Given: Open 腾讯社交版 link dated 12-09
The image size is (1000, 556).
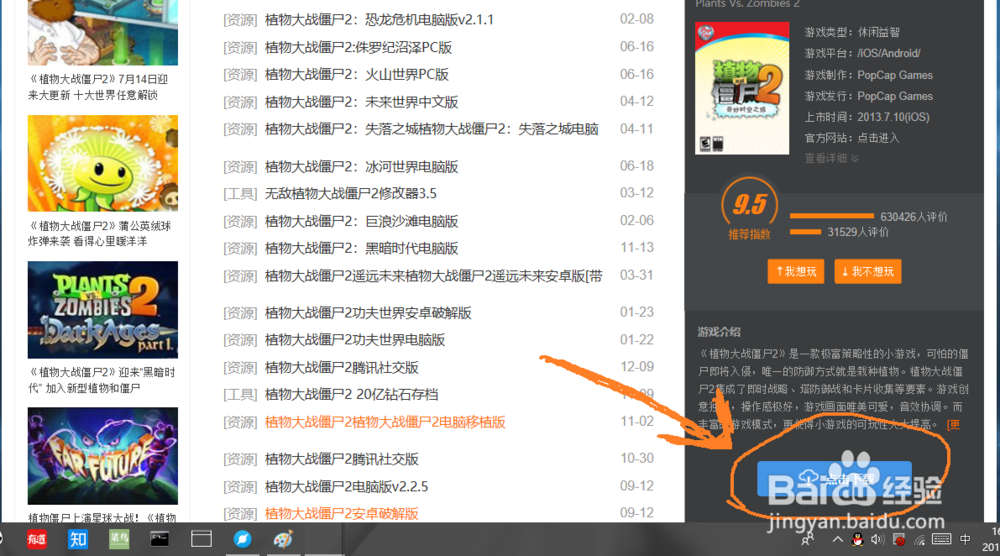Looking at the screenshot, I should point(341,368).
